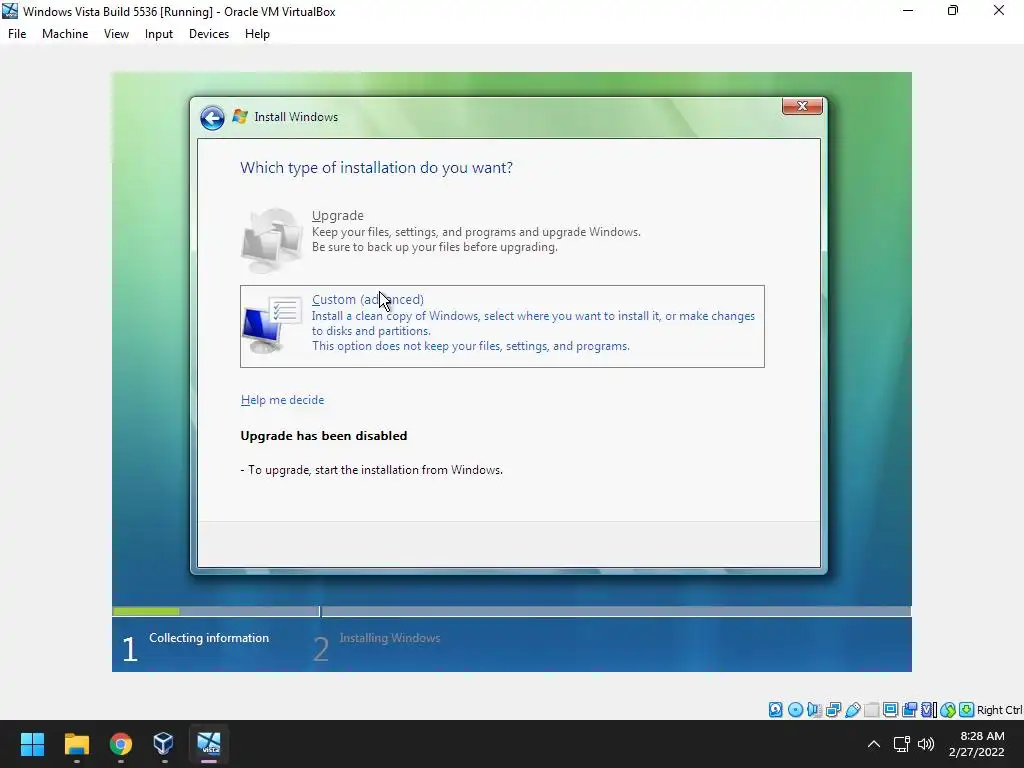Minimize the VirtualBox window

[x=908, y=11]
